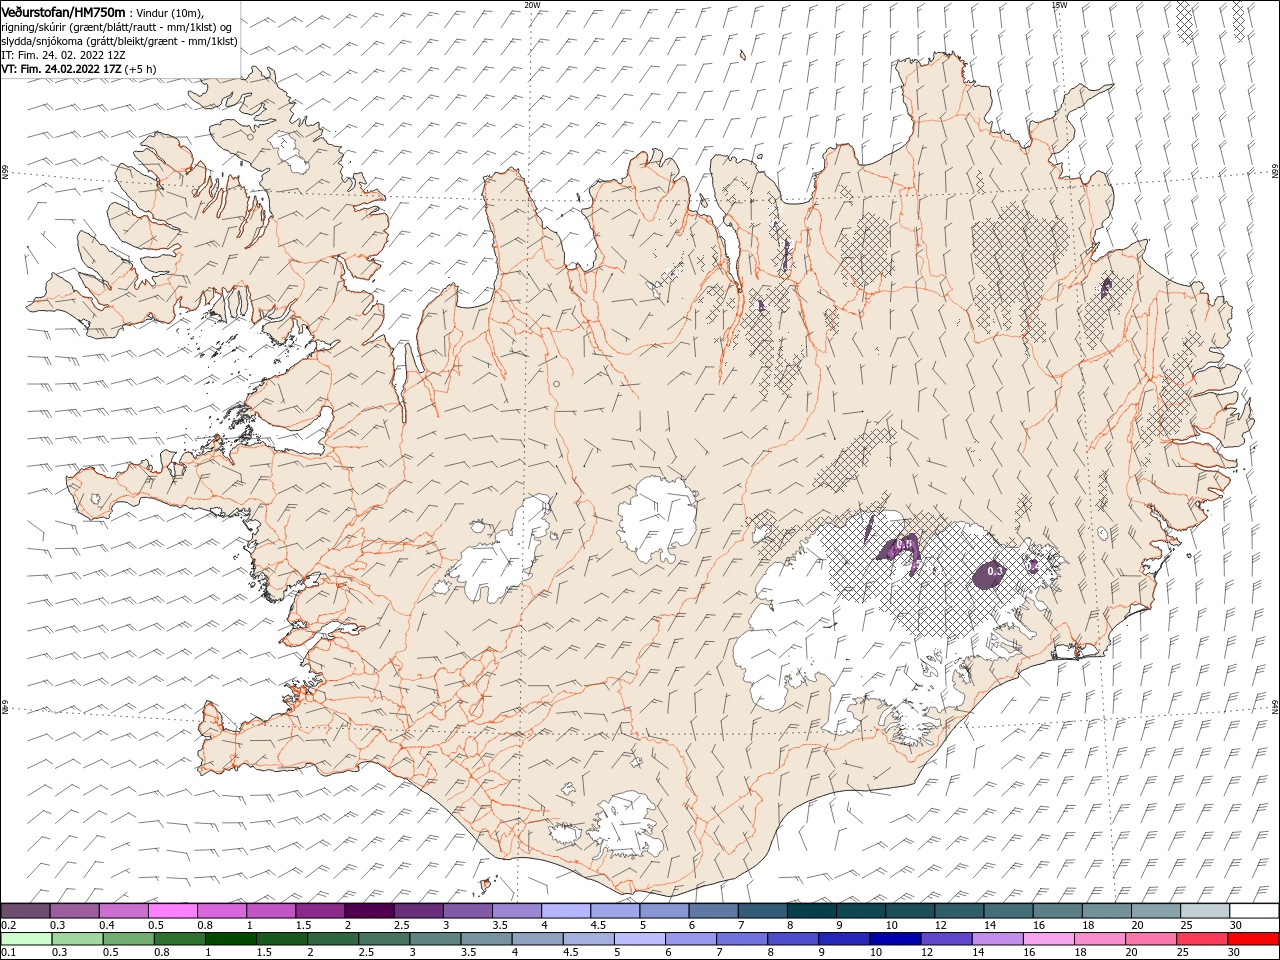
Task: Click the pale periwinkle 4–4.5 snow legend swatch
Action: coord(565,911)
